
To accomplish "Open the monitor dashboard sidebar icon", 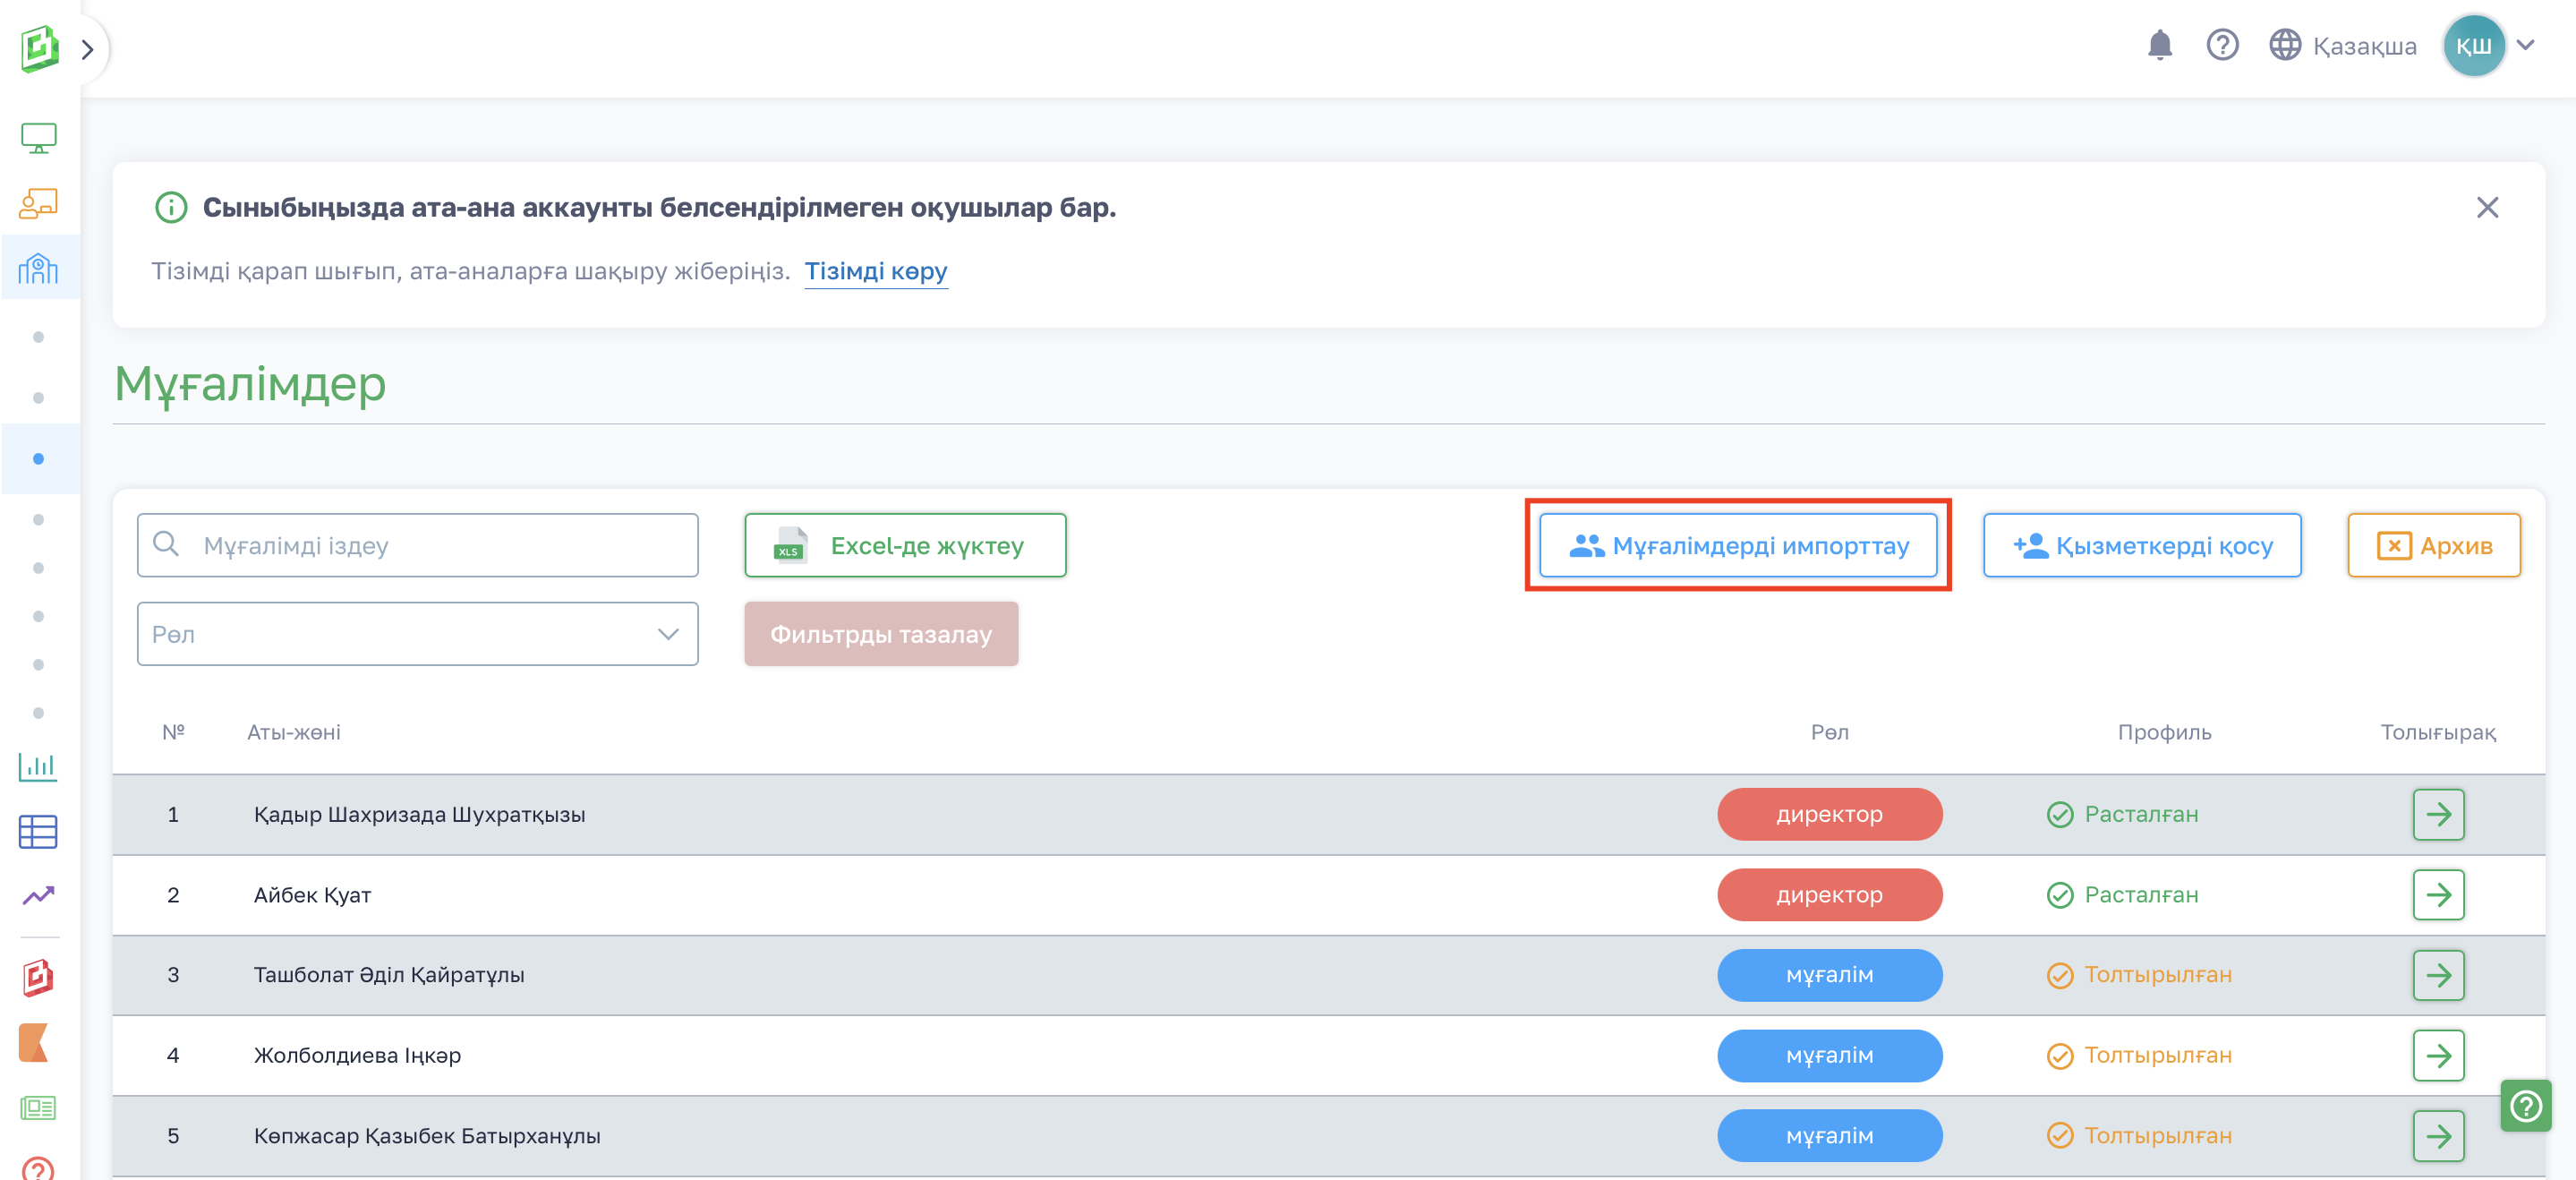I will tap(38, 138).
